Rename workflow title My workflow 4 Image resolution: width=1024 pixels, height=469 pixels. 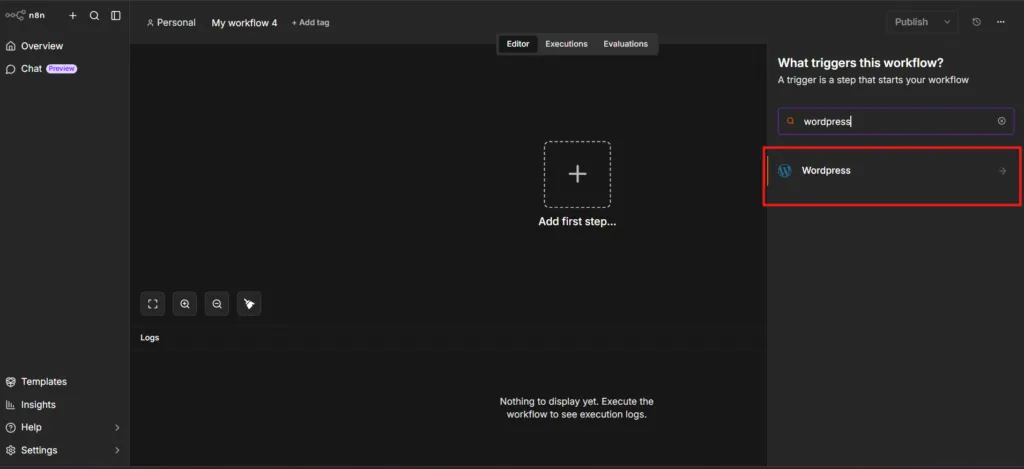pos(244,23)
